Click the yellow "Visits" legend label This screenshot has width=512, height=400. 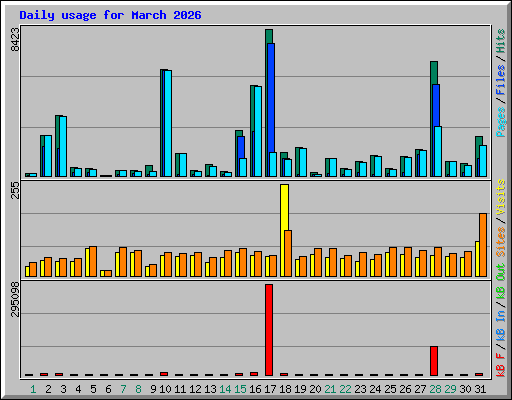pos(501,197)
